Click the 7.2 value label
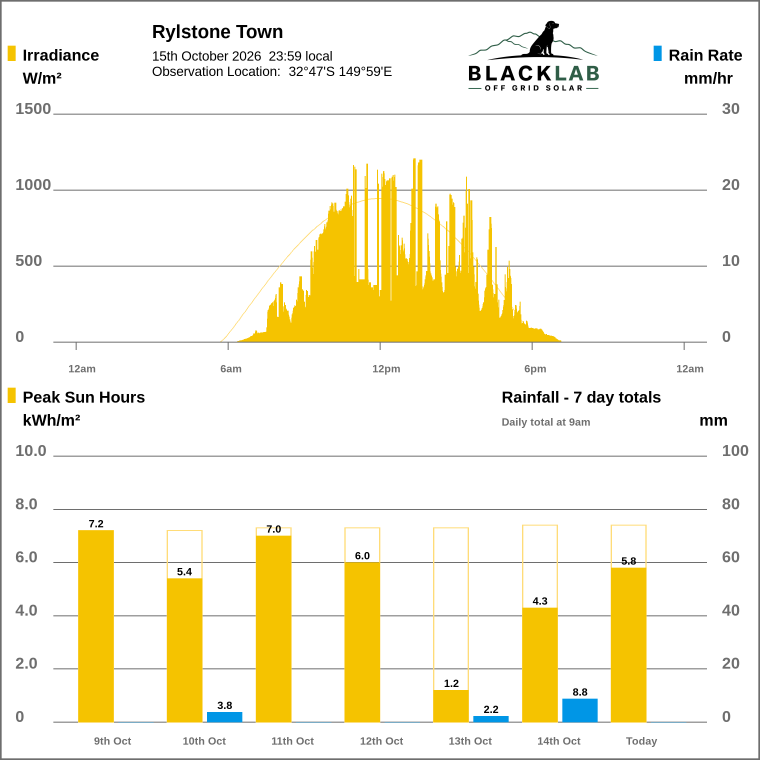The width and height of the screenshot is (760, 760). [96, 523]
